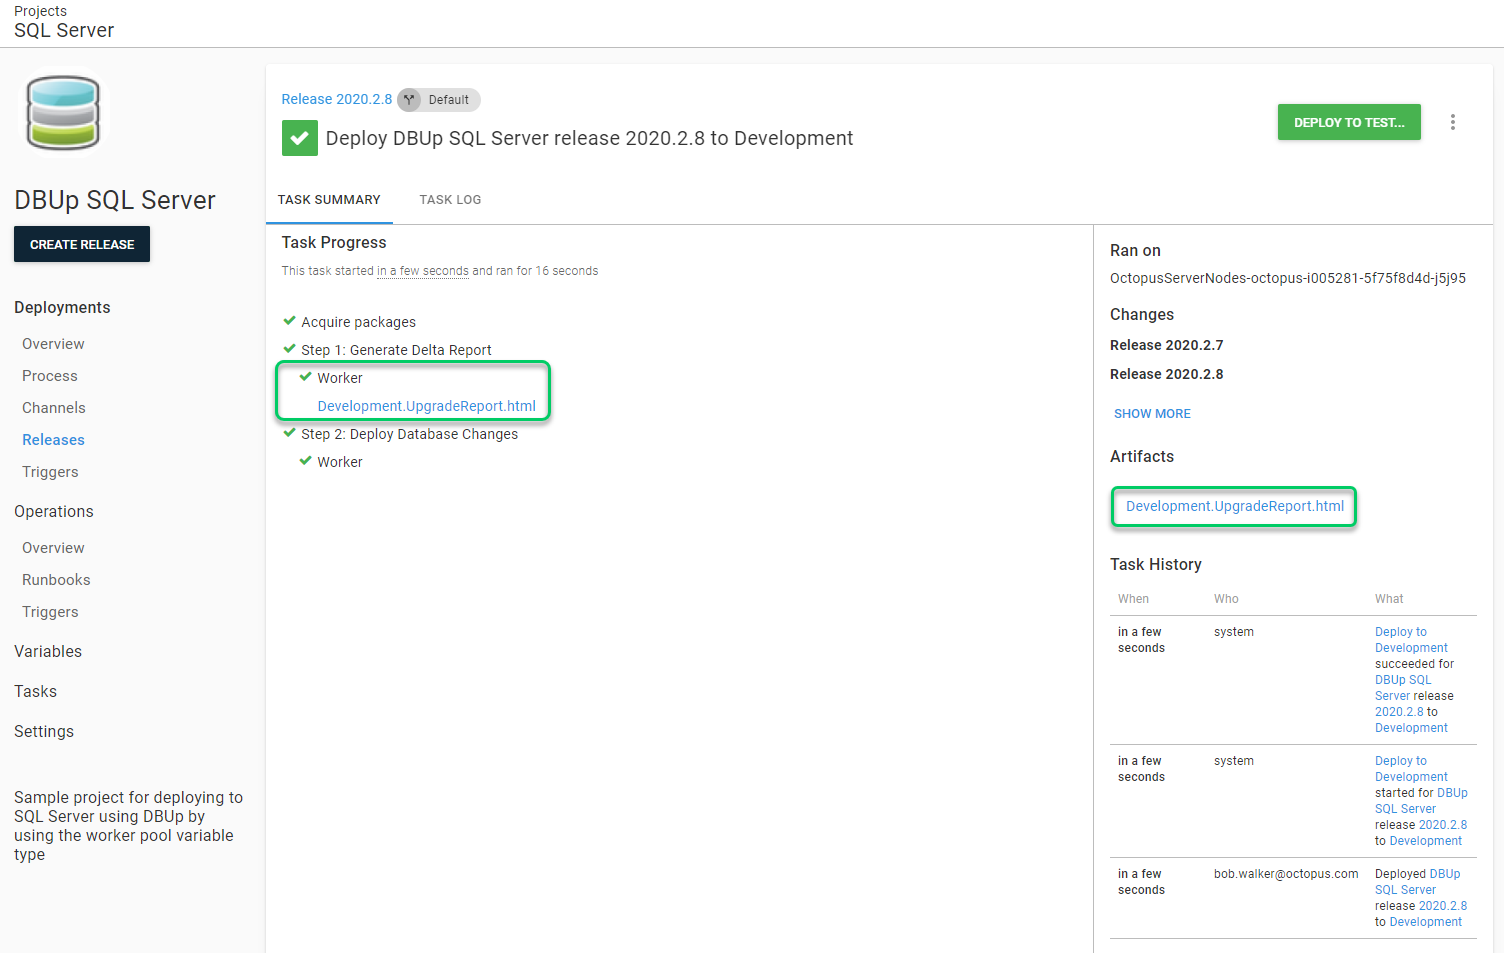
Task: Click checkmark next to Acquire packages
Action: [x=290, y=321]
